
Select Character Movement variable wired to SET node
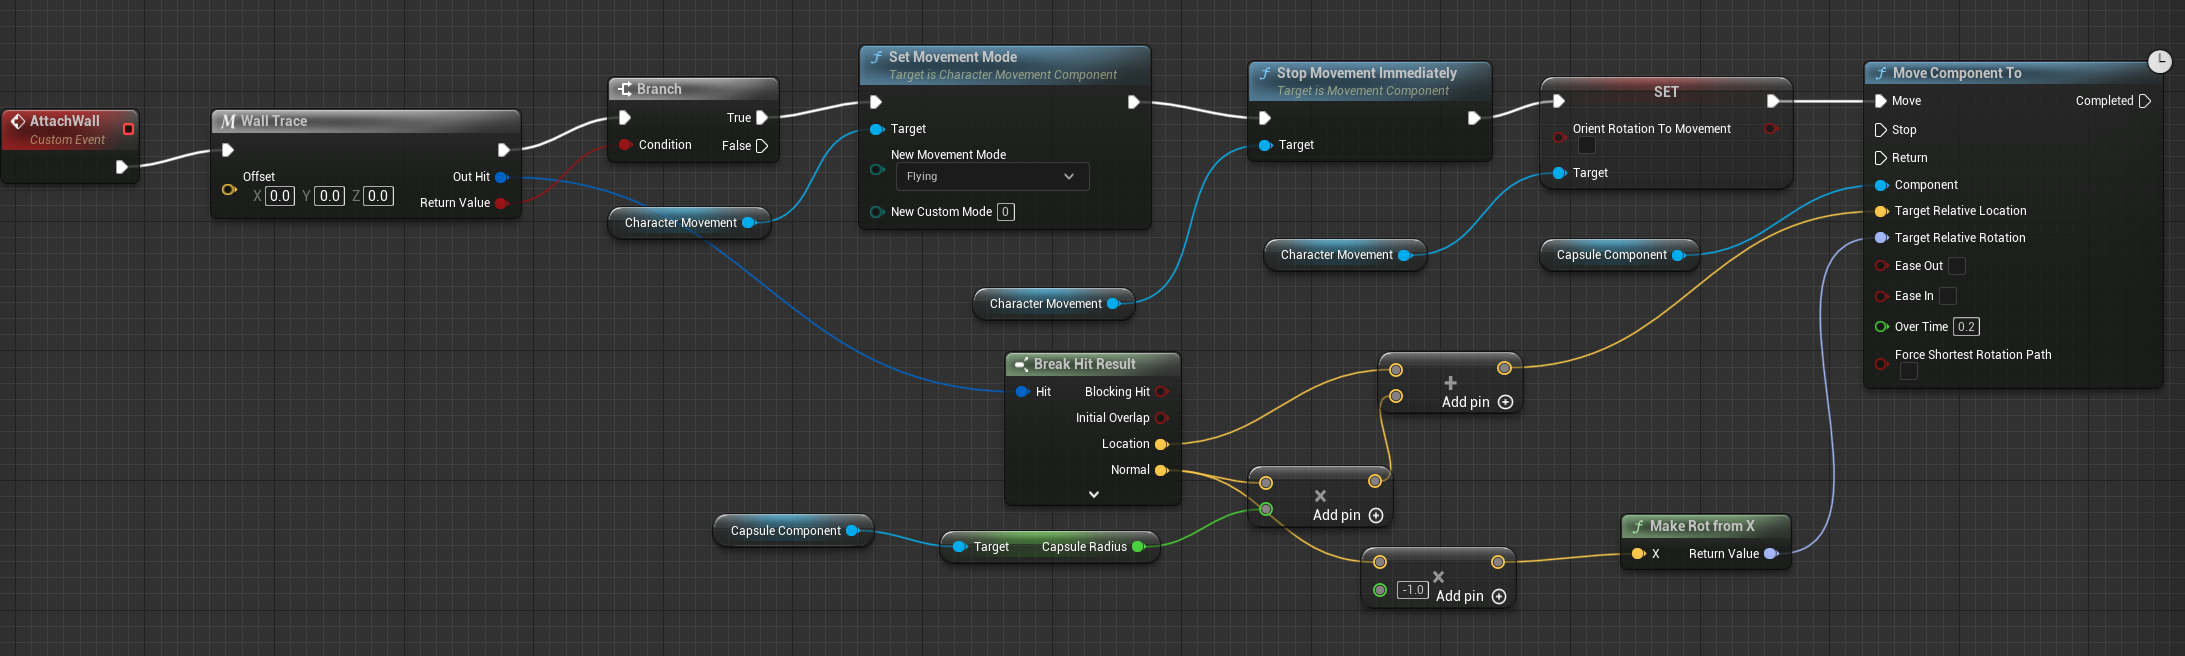(1345, 255)
